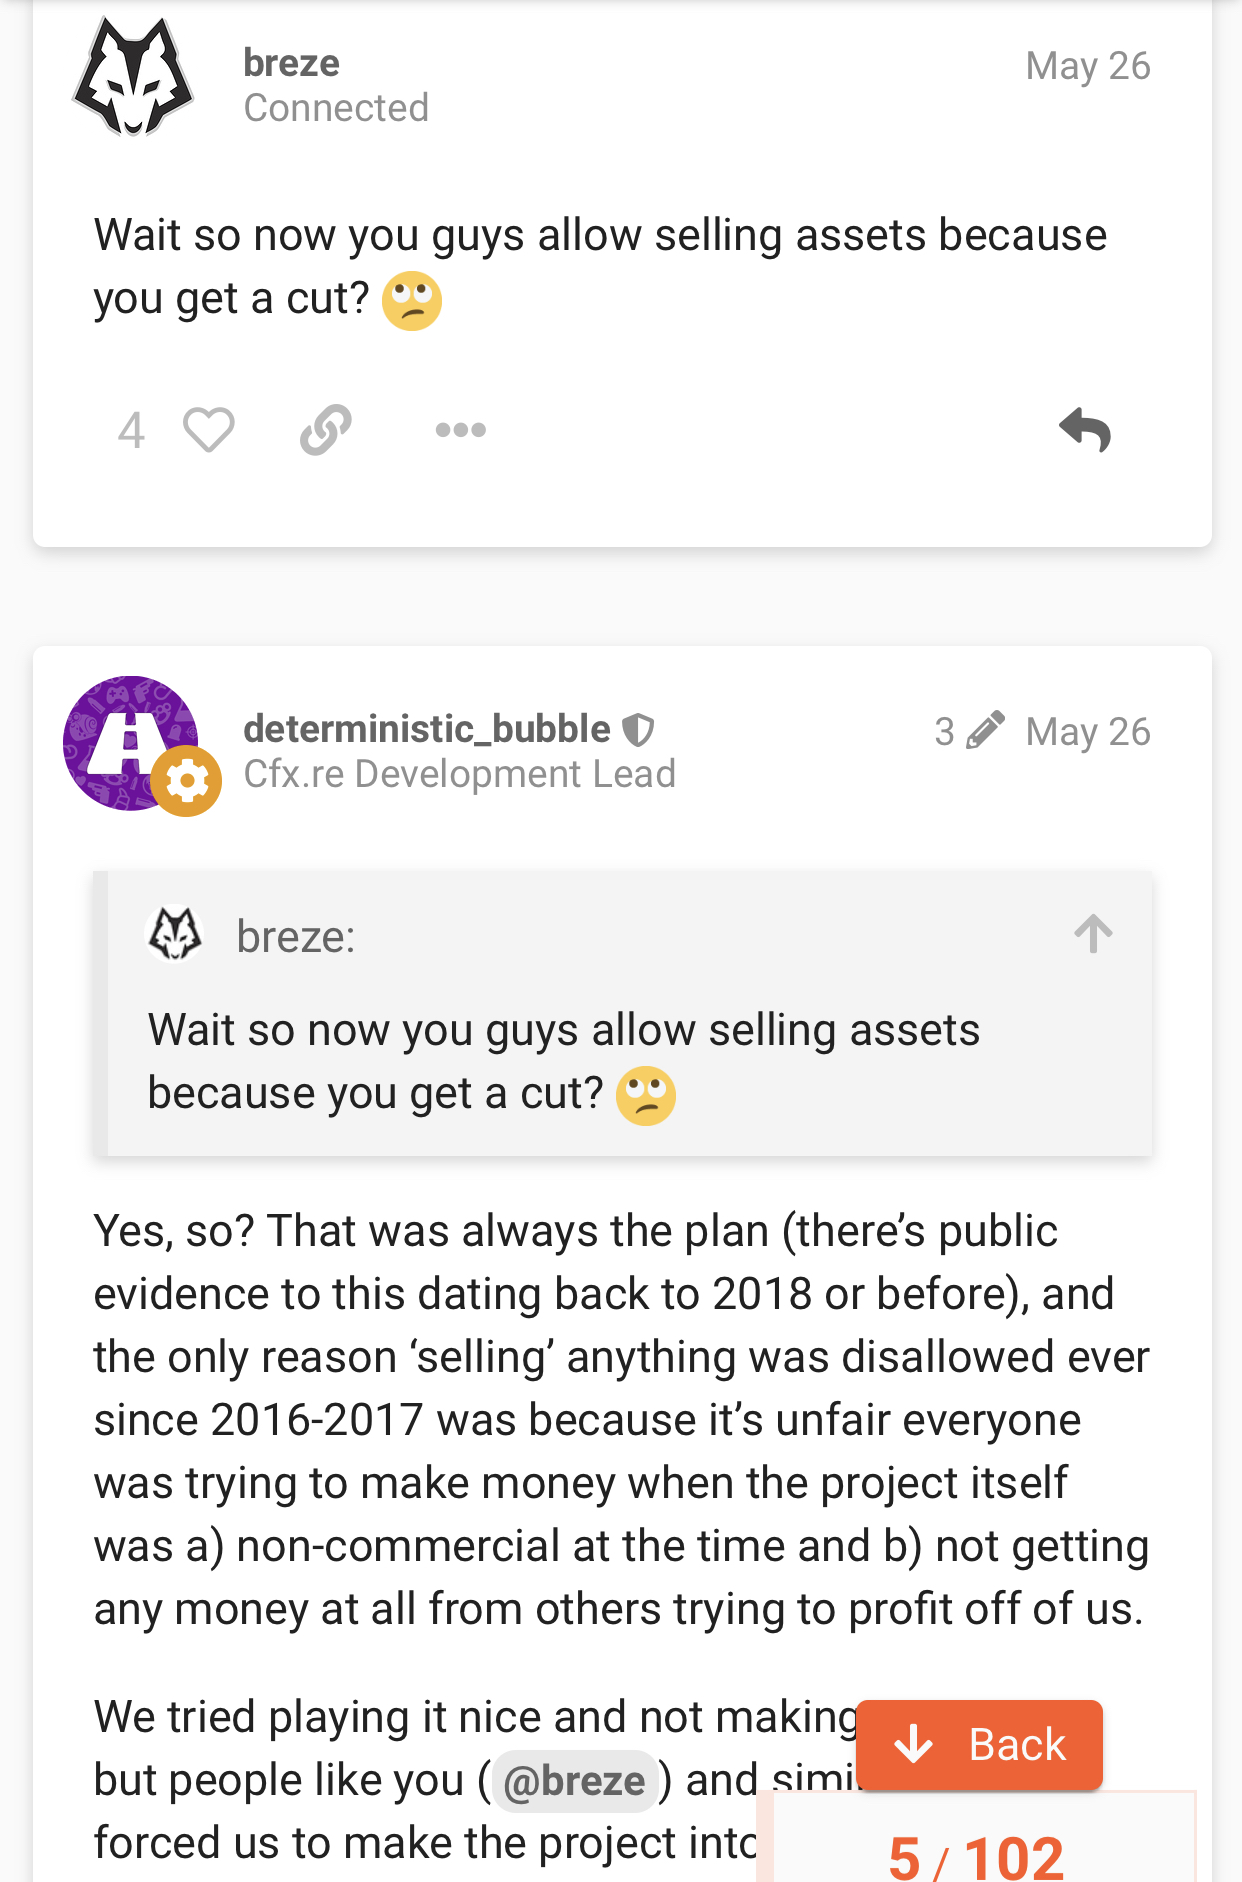Click the Back button
The height and width of the screenshot is (1882, 1242).
click(979, 1745)
